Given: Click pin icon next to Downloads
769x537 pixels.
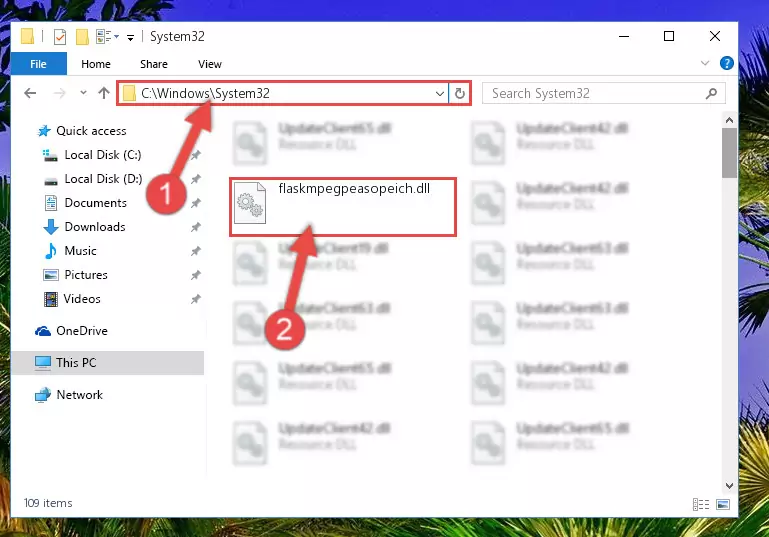Looking at the screenshot, I should (196, 227).
